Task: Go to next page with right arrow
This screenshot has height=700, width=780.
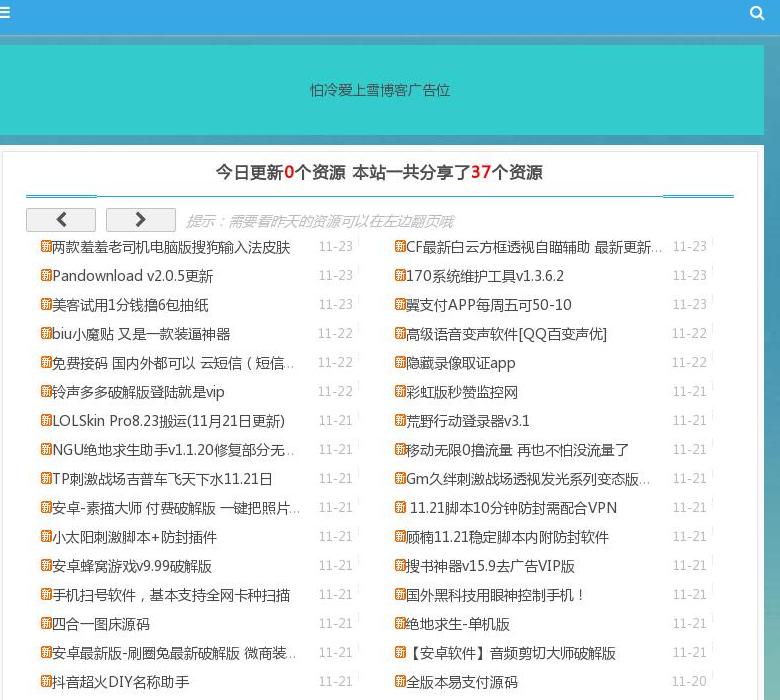Action: [141, 219]
